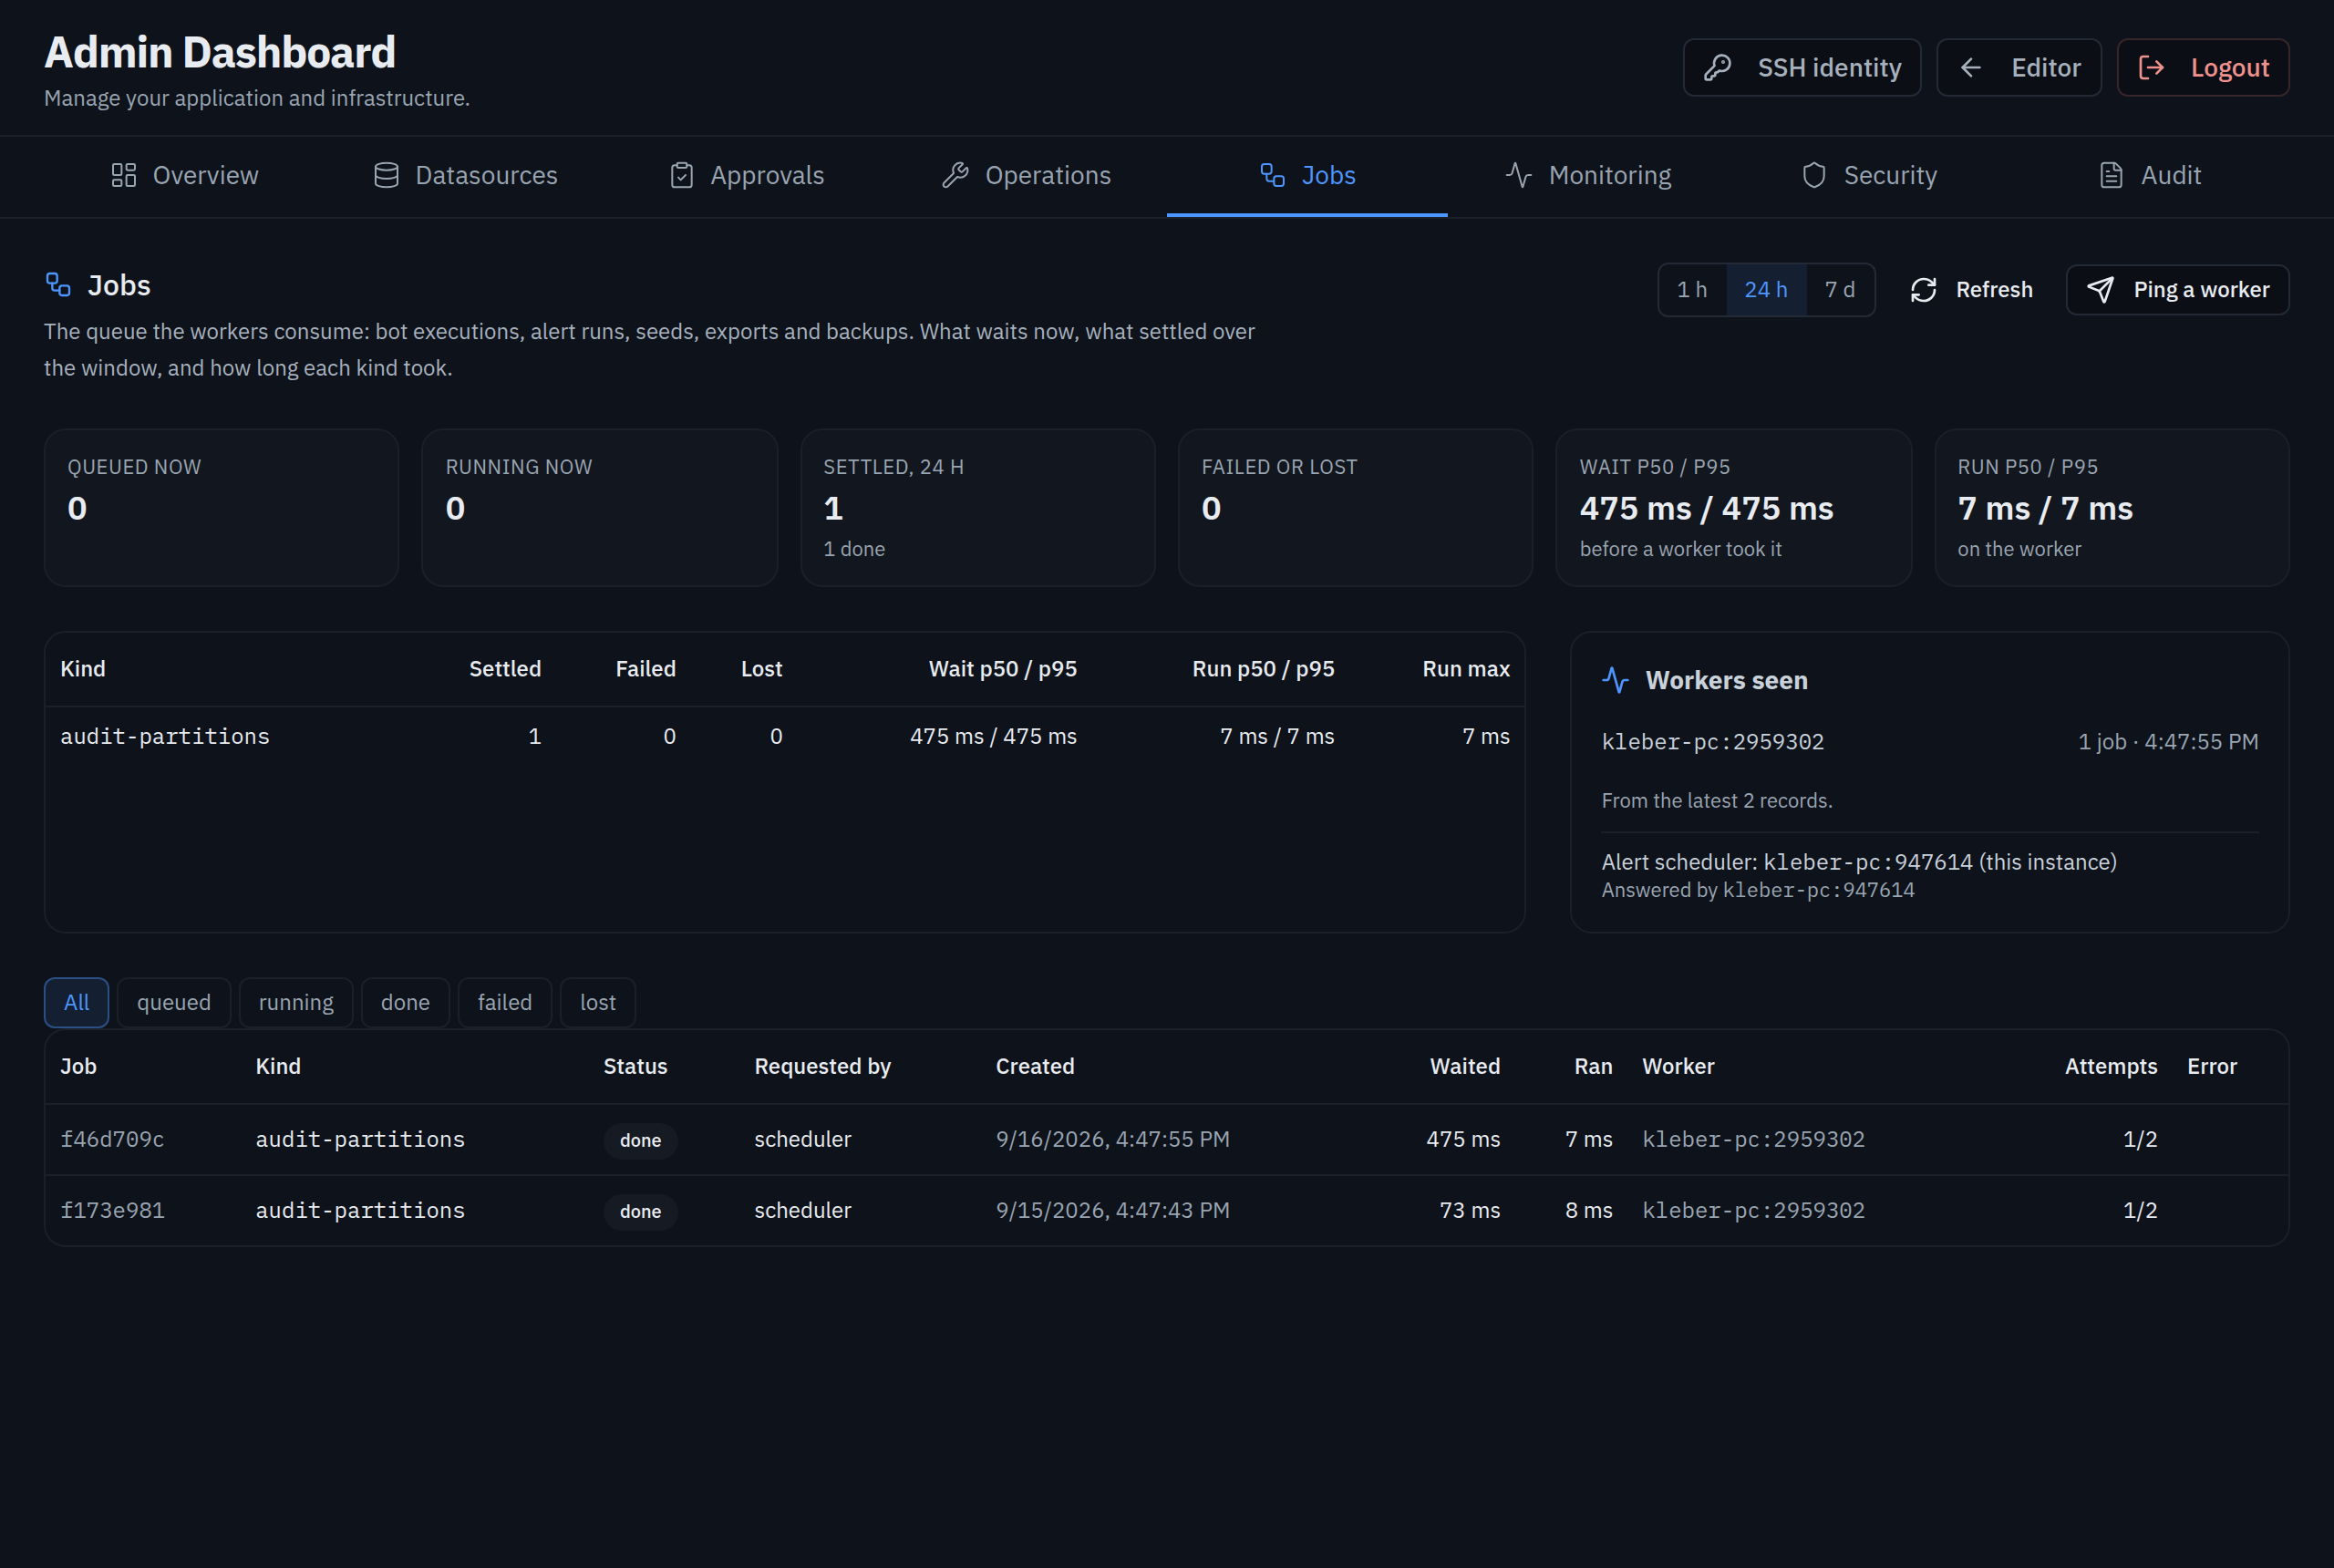Screen dimensions: 2334x1568
Task: Switch the window to 7 d
Action: click(1840, 290)
